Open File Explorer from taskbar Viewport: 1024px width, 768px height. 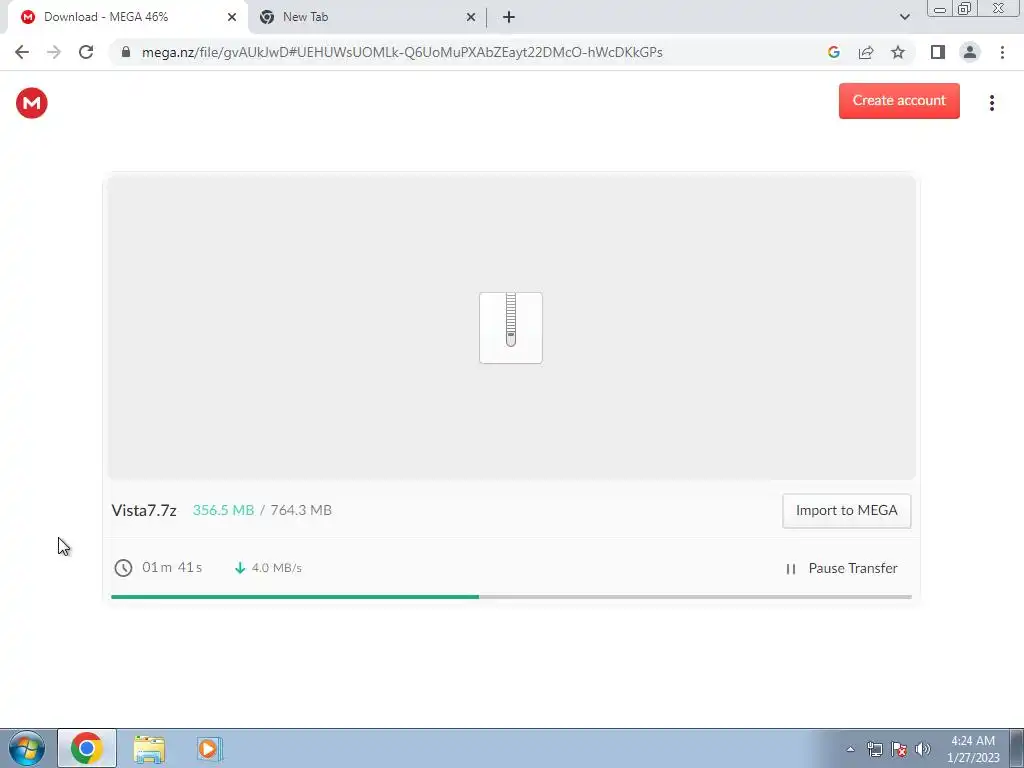point(149,748)
